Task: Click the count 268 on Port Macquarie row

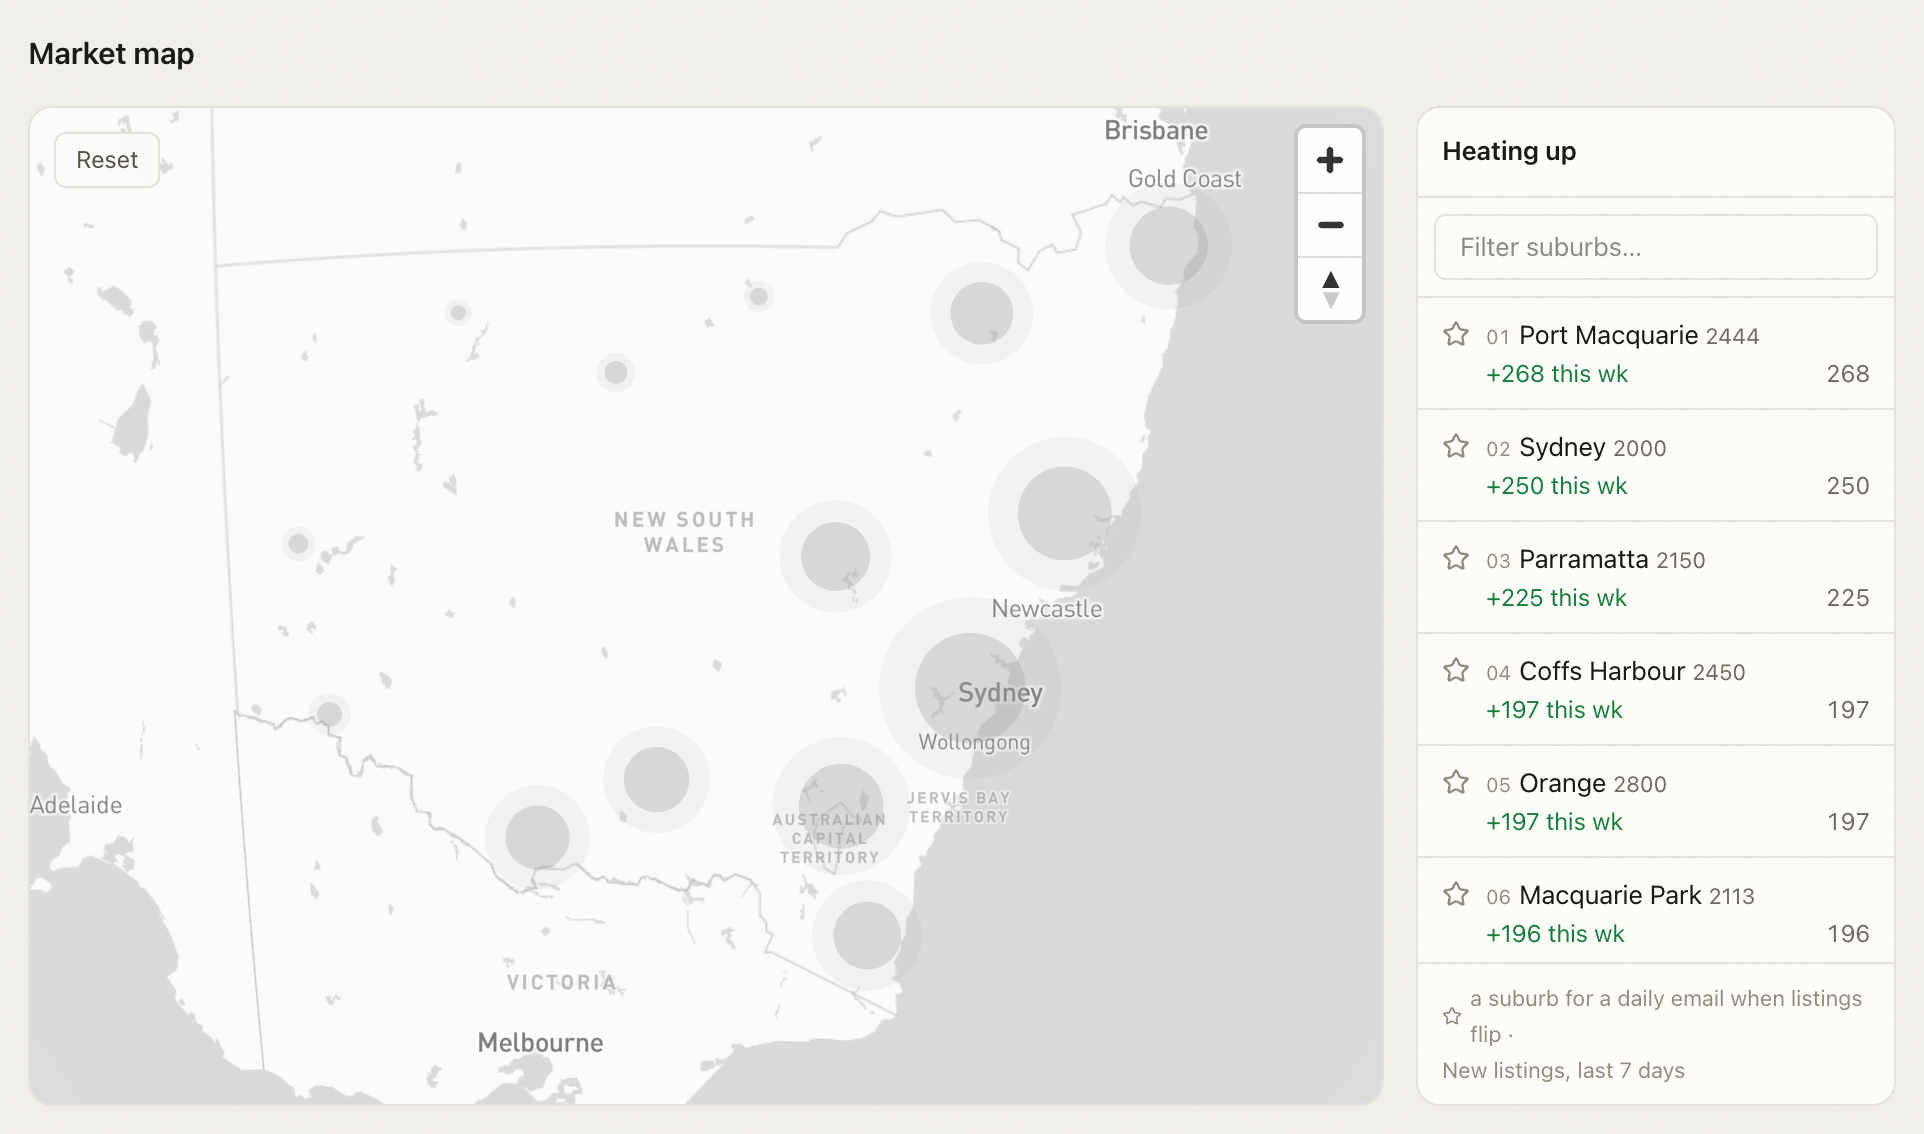Action: coord(1848,374)
